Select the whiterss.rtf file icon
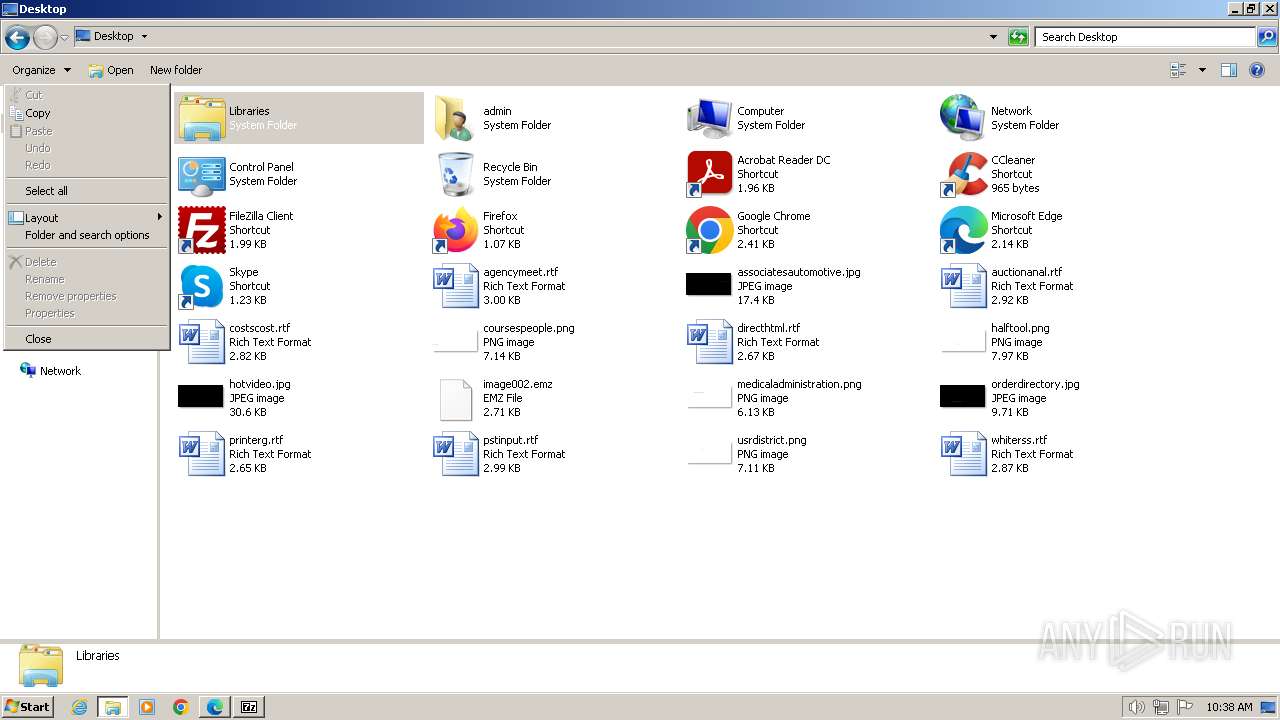The image size is (1280, 720). click(964, 454)
